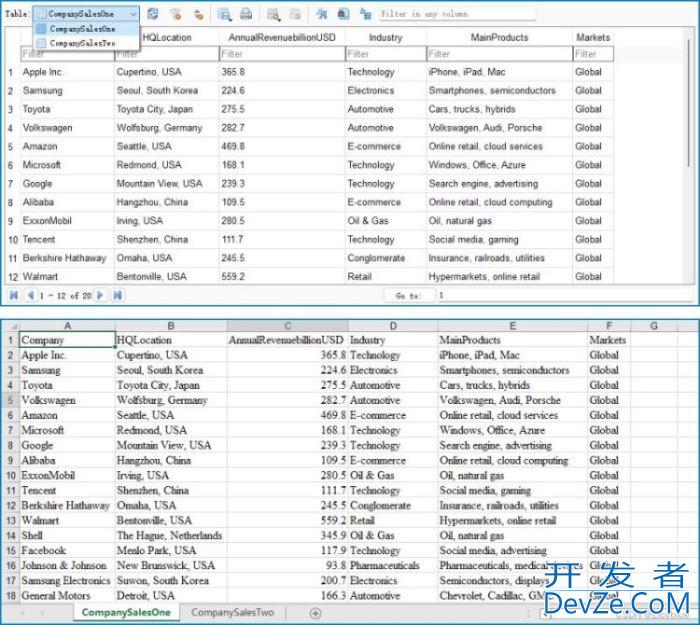The height and width of the screenshot is (625, 700).
Task: Select spreadsheet column B header
Action: [x=171, y=326]
